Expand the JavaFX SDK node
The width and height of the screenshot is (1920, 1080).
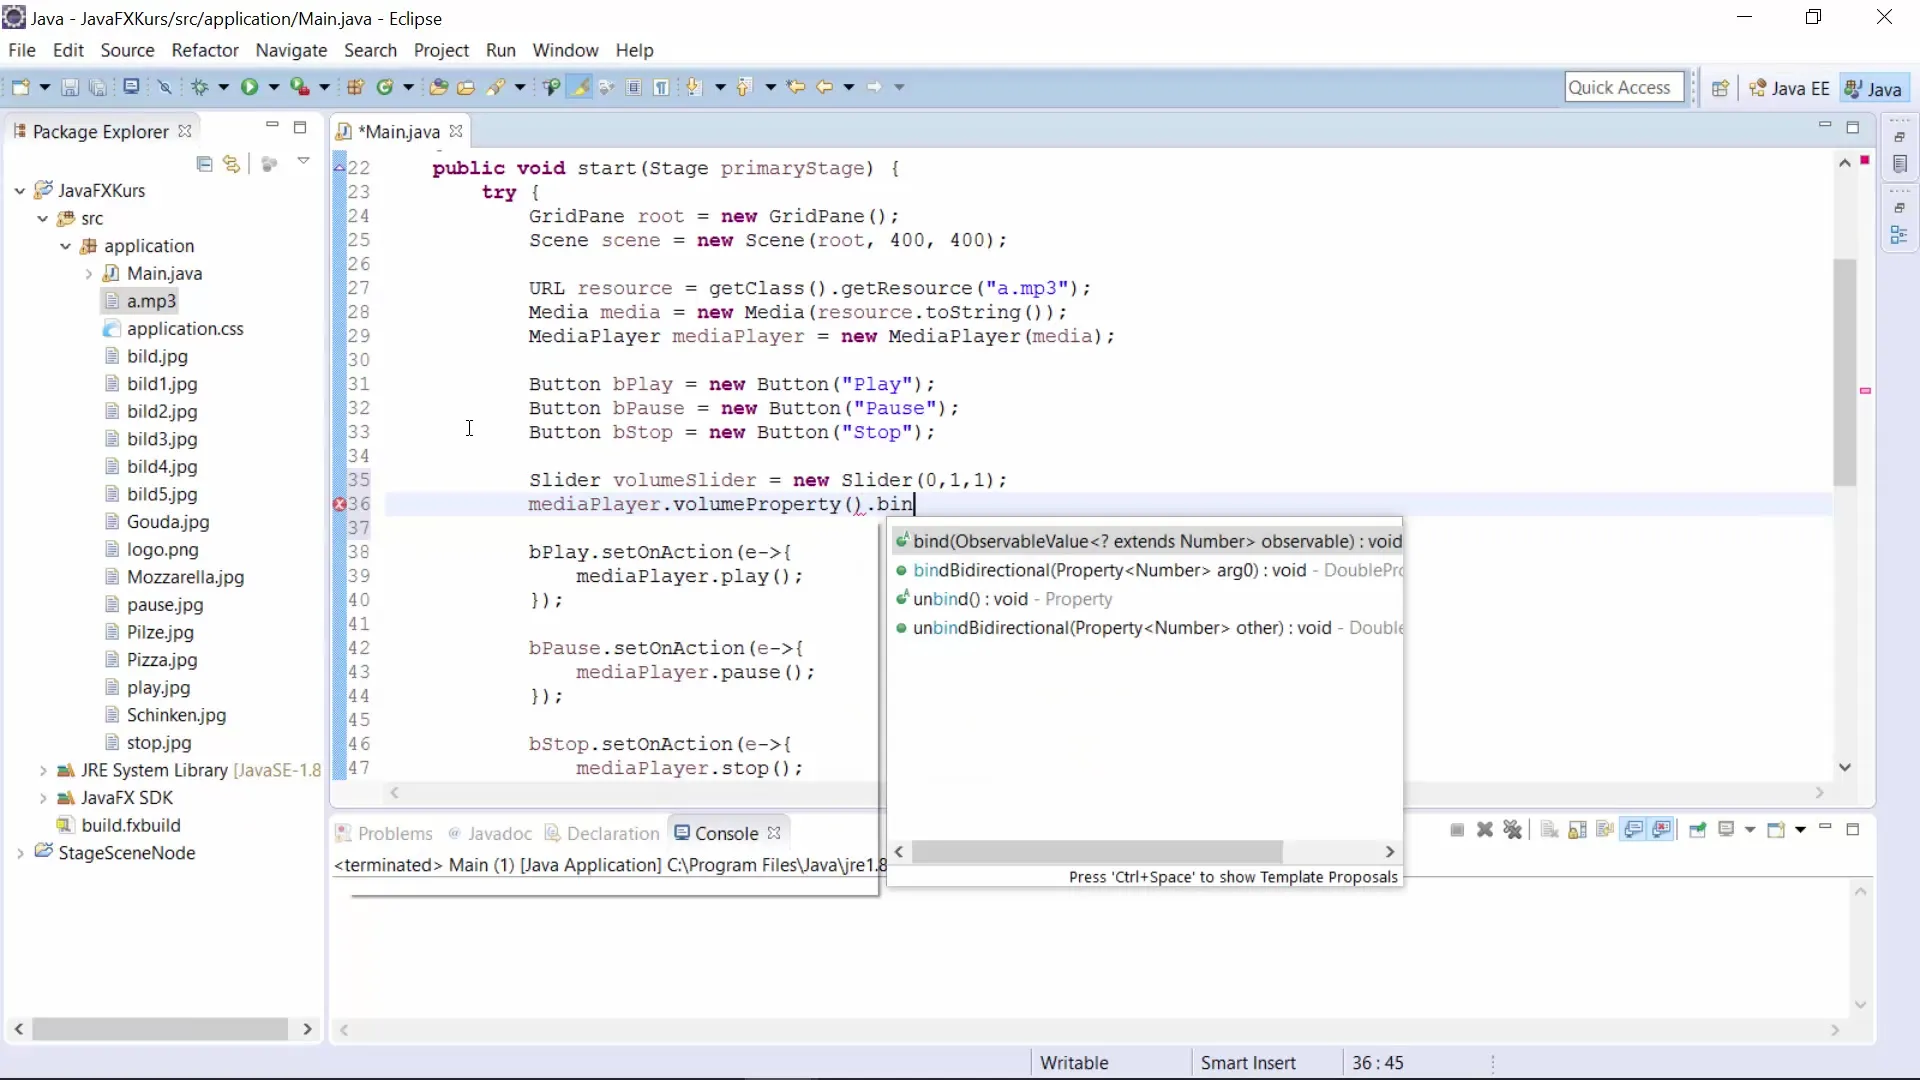(42, 798)
